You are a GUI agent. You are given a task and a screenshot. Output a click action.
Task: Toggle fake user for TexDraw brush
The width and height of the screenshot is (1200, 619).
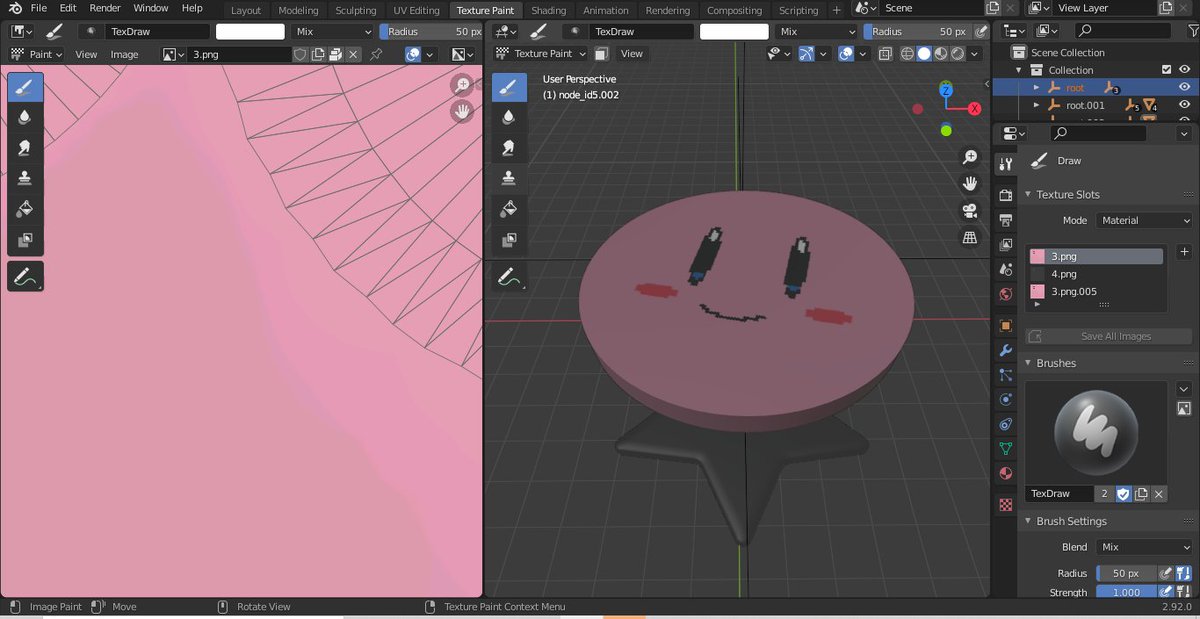[x=1123, y=494]
